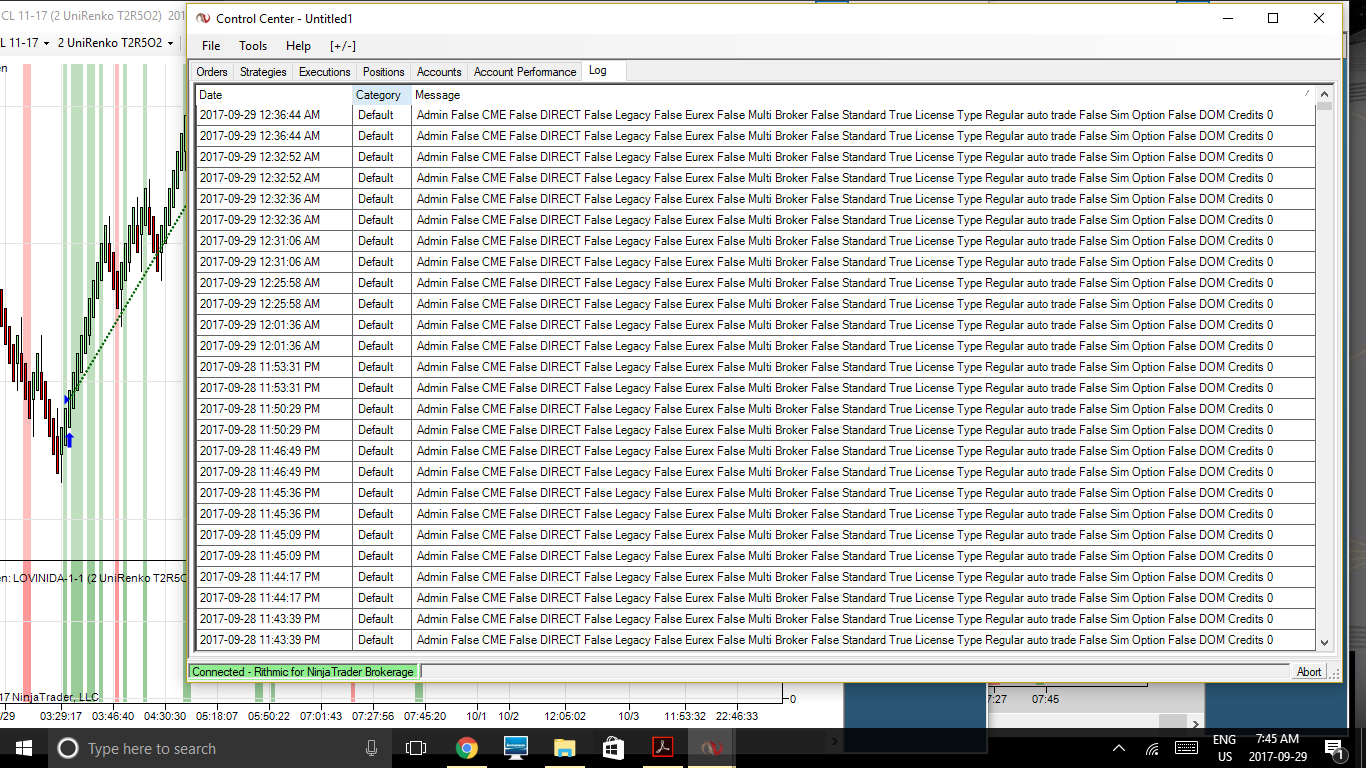Click the NinjaTrader icon on the taskbar
This screenshot has height=768, width=1366.
[712, 748]
